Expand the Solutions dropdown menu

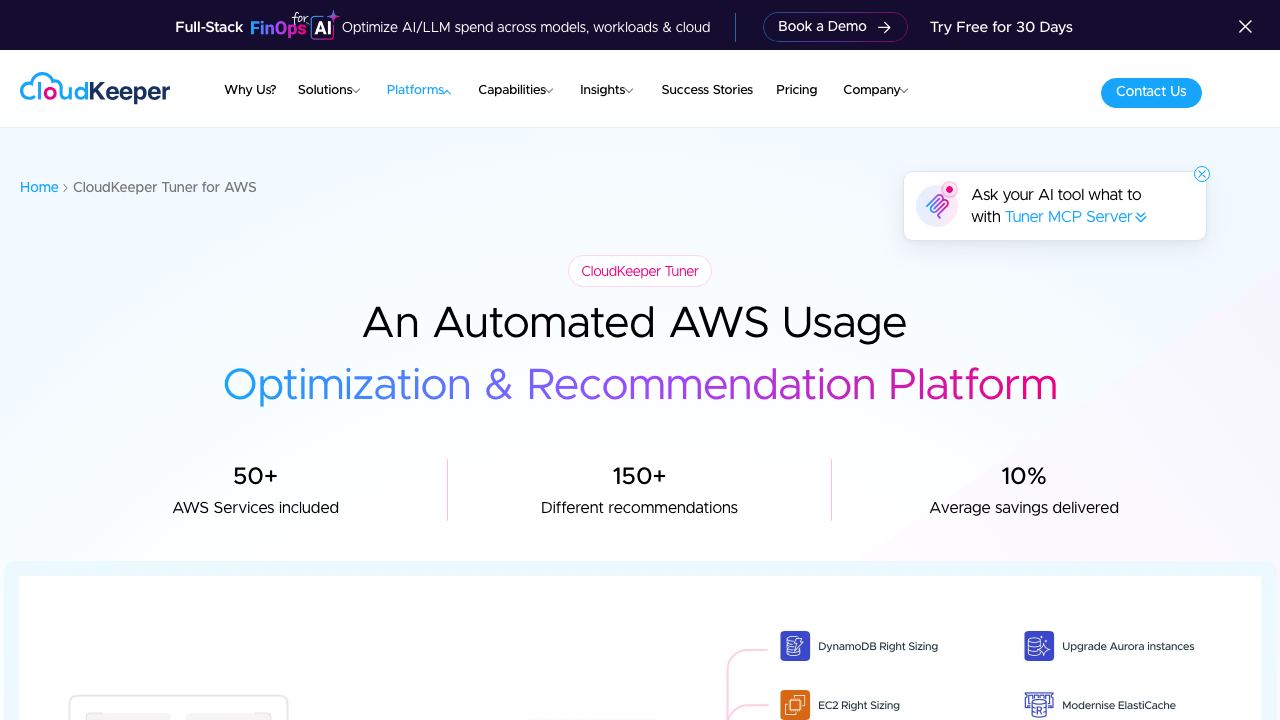329,90
